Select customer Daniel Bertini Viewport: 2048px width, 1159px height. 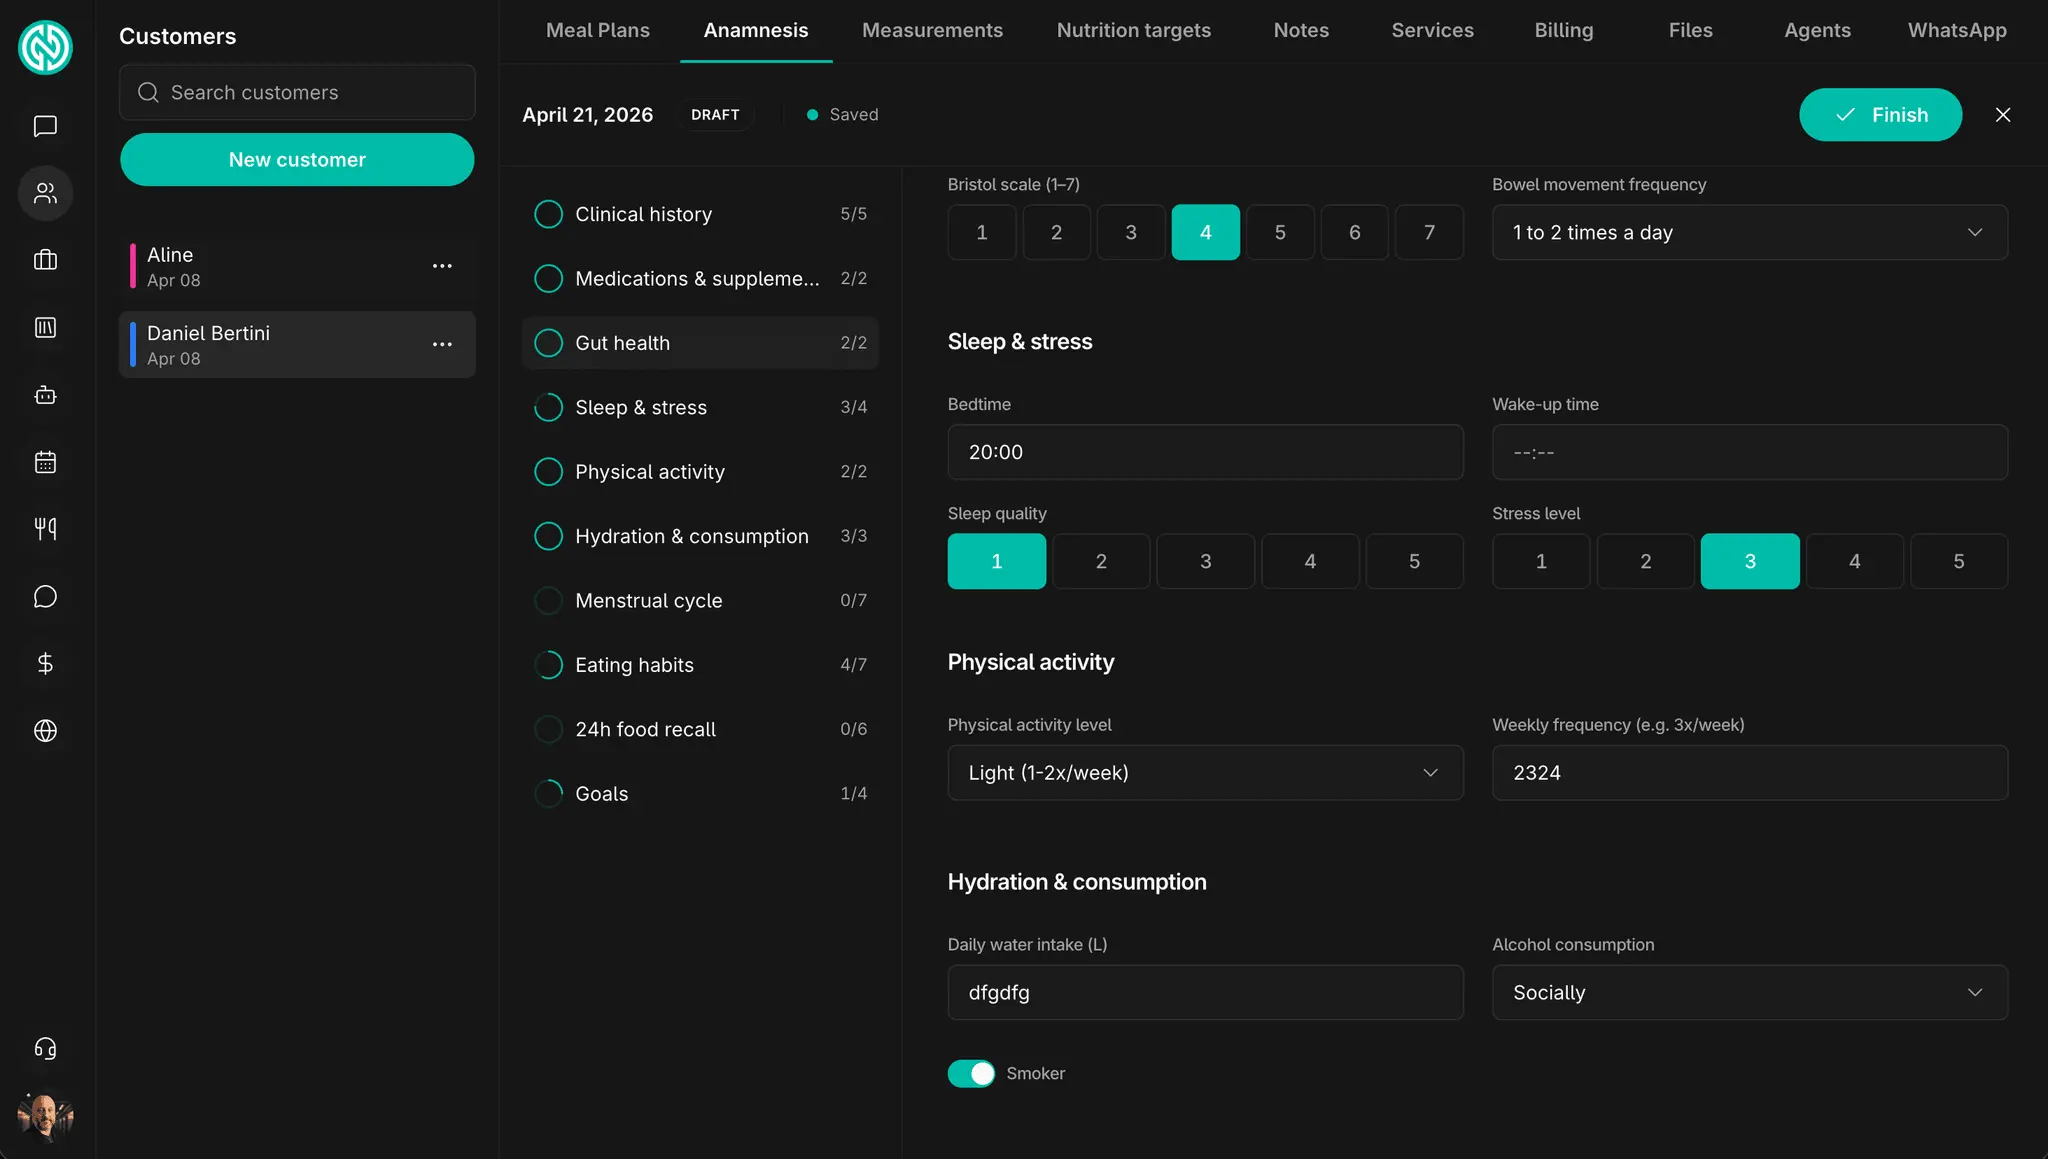point(297,344)
